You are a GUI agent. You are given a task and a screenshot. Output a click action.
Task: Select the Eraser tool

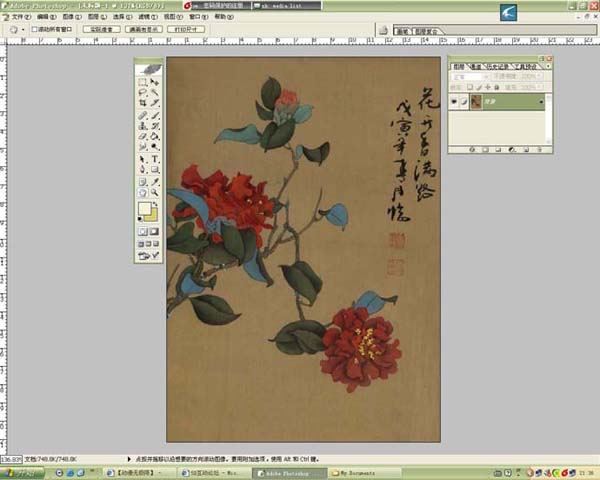(143, 136)
